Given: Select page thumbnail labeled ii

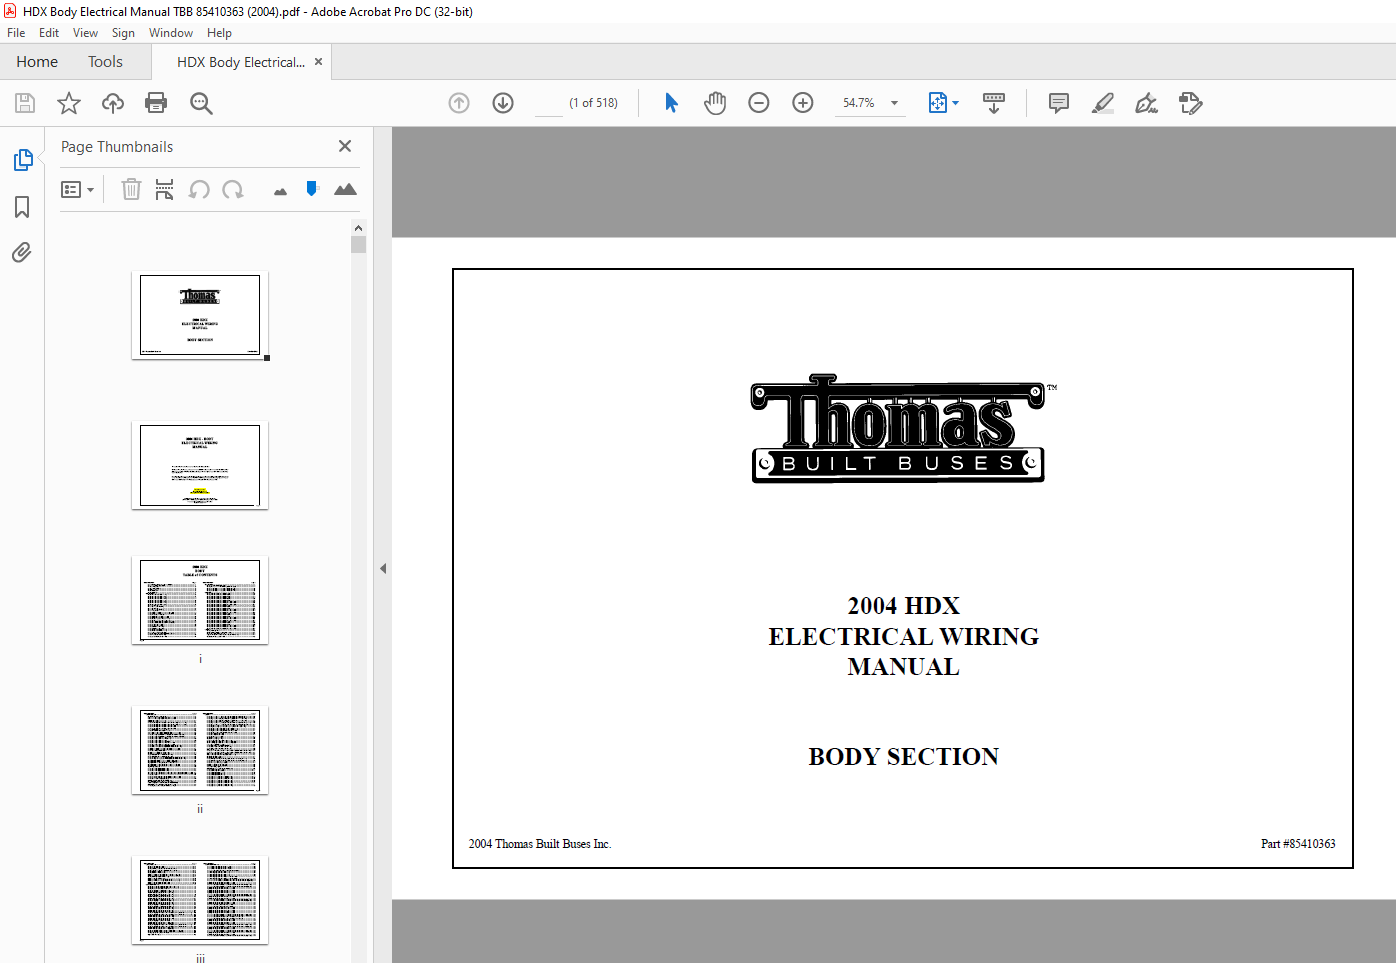Looking at the screenshot, I should pyautogui.click(x=200, y=750).
